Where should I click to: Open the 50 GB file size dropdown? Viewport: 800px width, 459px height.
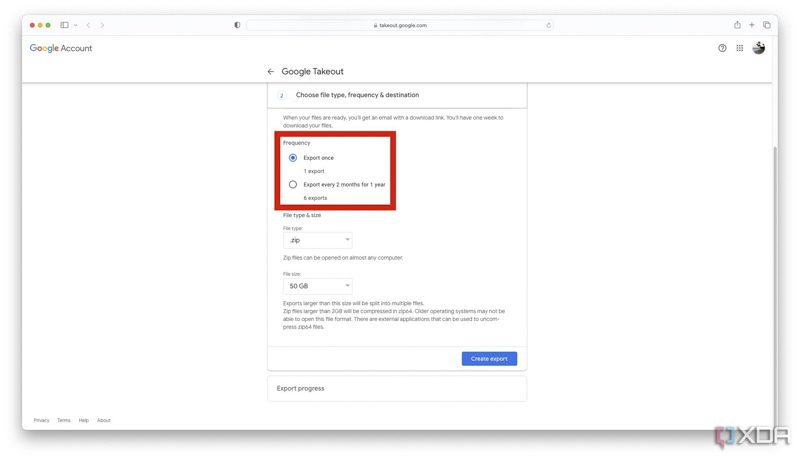click(317, 286)
